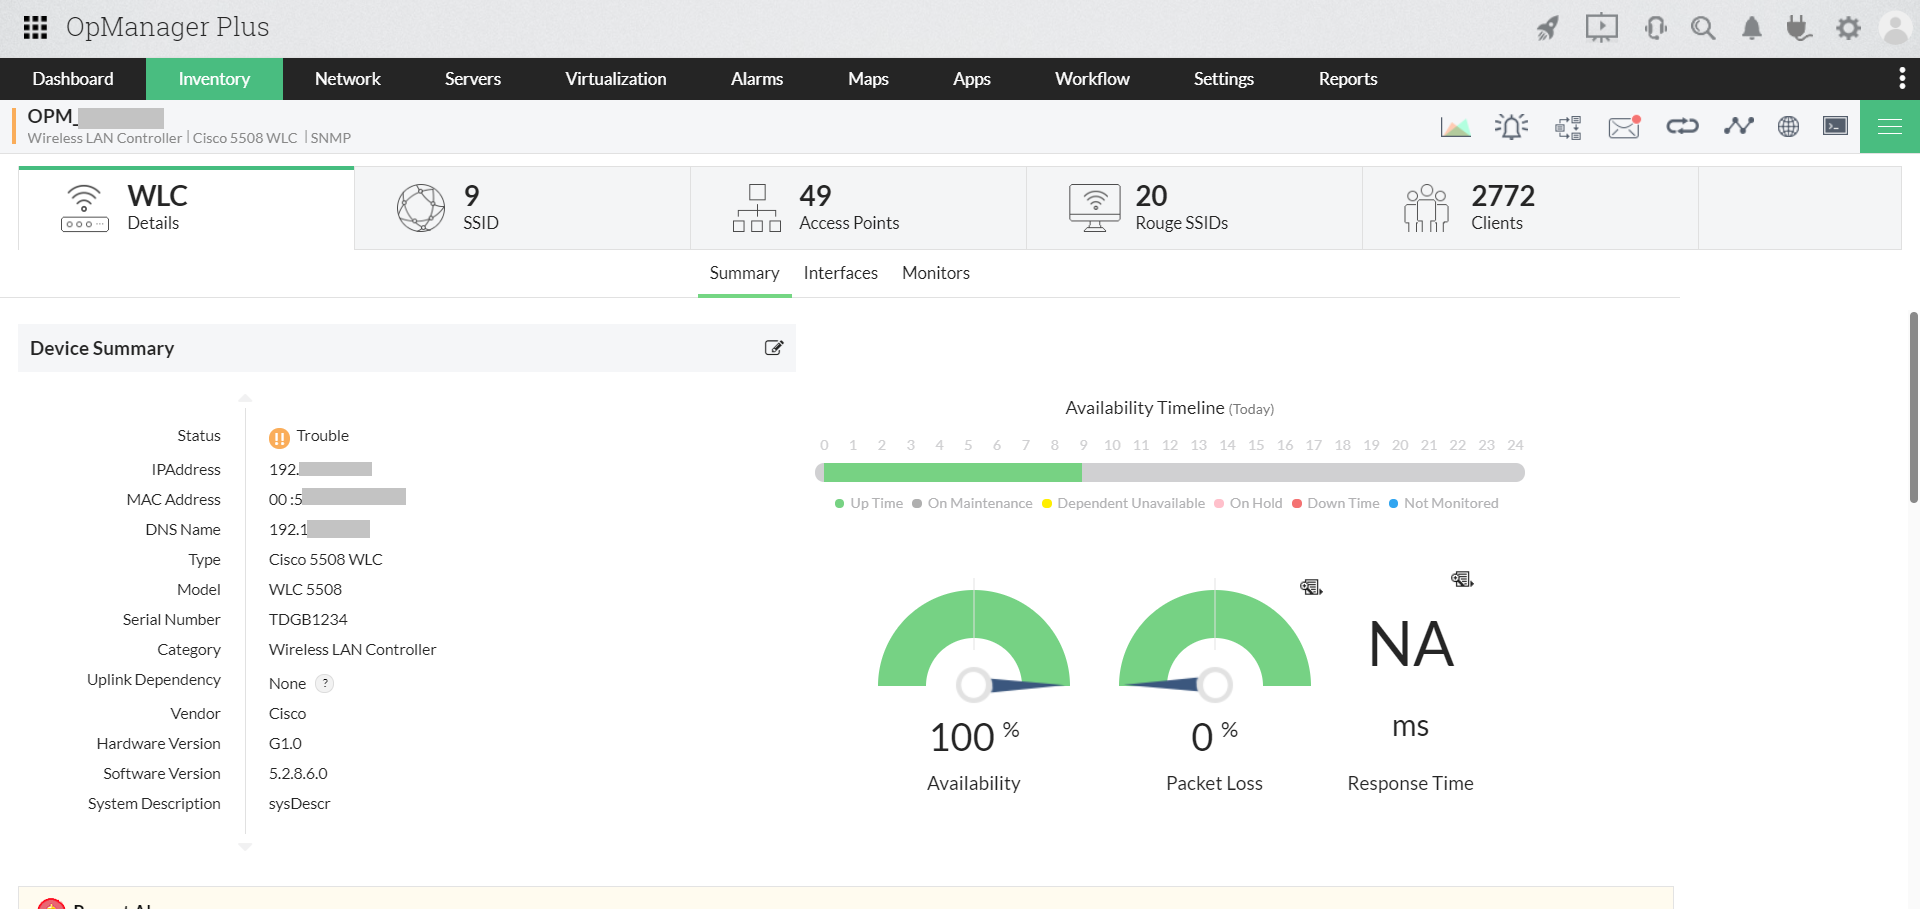This screenshot has height=909, width=1920.
Task: Open the mail notification icon with red dot
Action: tap(1623, 126)
